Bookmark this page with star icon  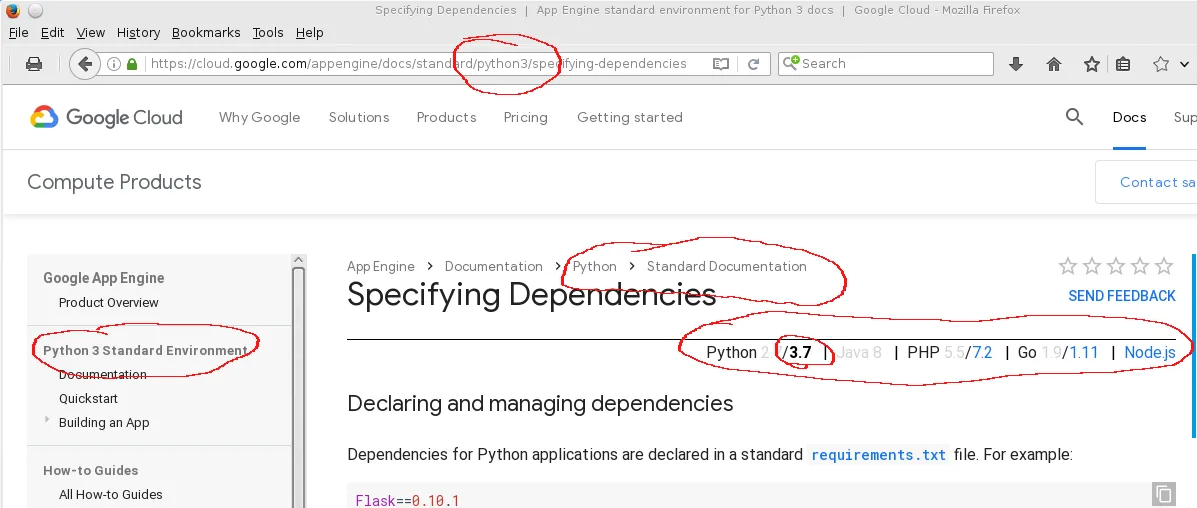tap(1092, 64)
